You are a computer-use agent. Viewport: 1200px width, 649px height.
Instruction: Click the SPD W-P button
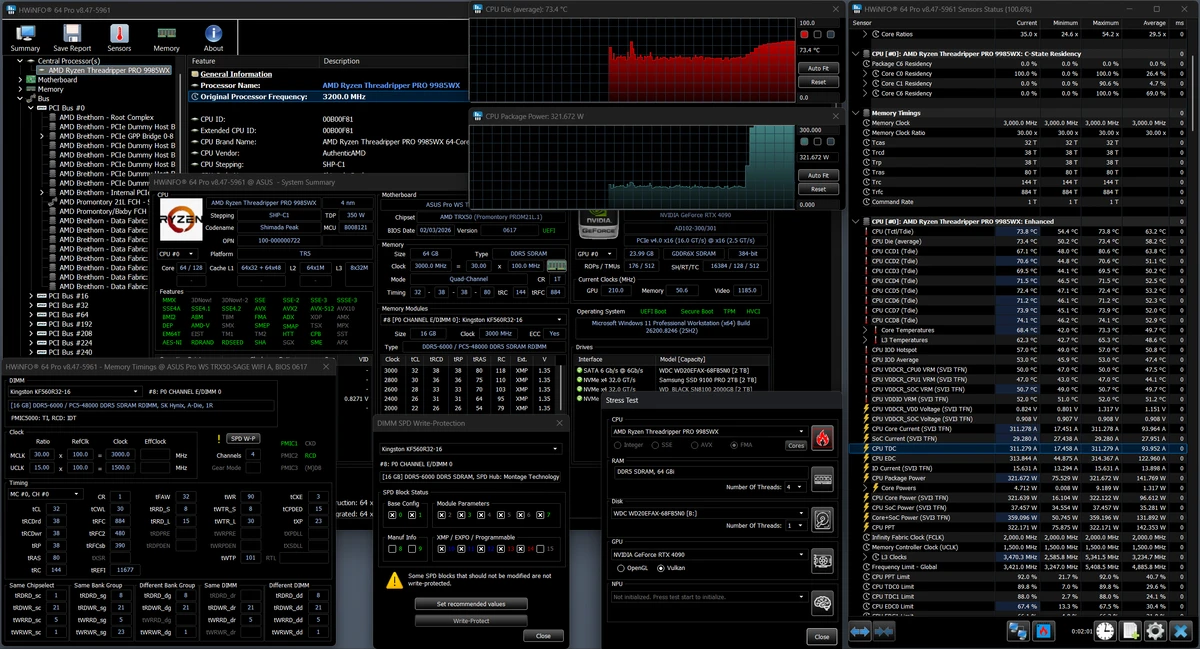pos(244,438)
